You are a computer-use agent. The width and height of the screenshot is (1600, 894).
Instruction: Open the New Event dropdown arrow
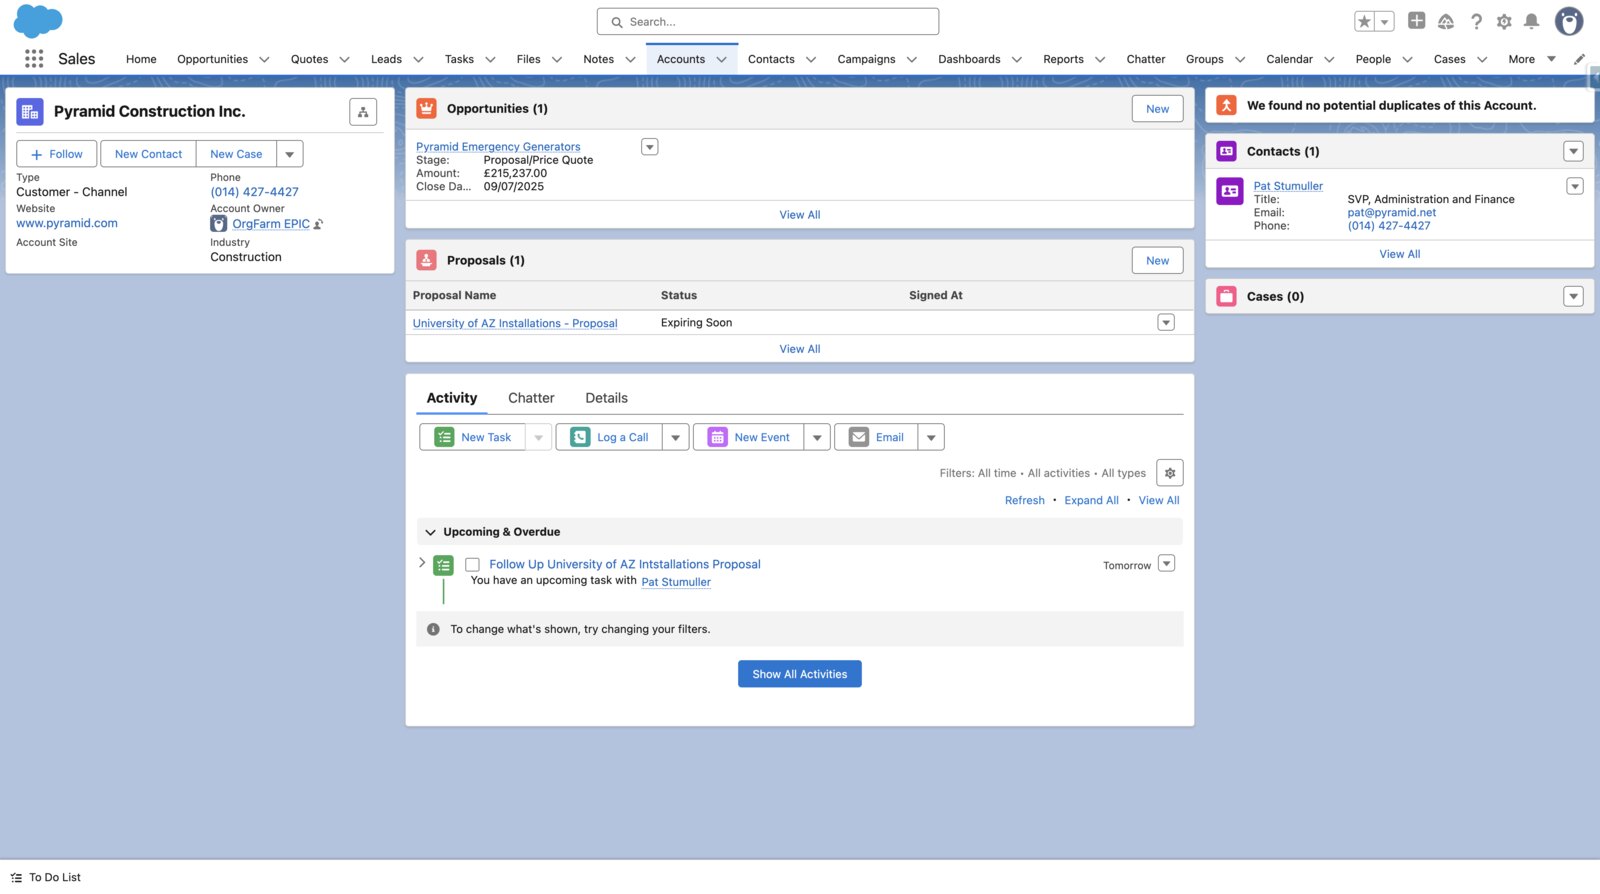817,437
